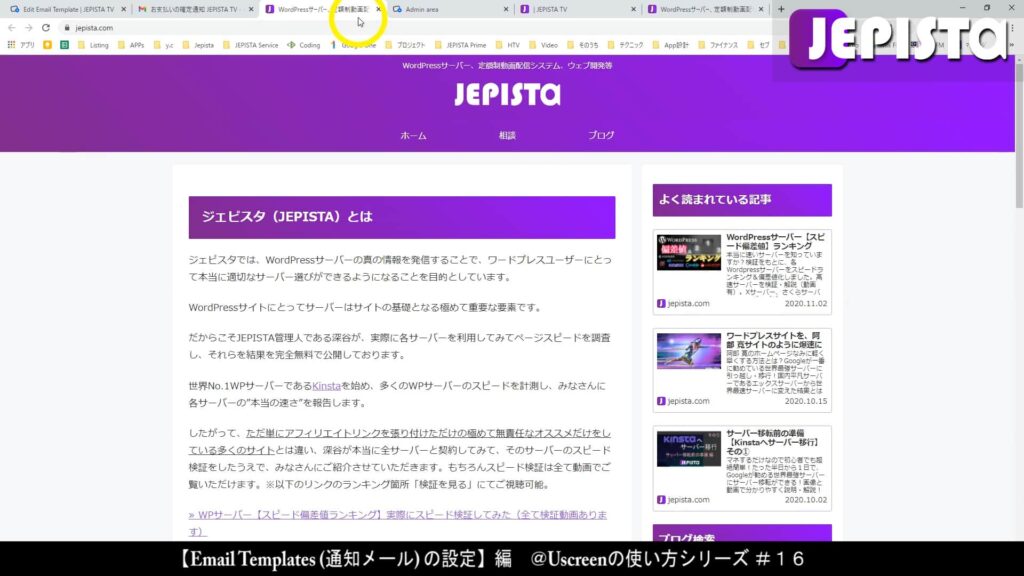Click the date 2020.10.02
Screen dimensions: 1024x576
(x=805, y=500)
